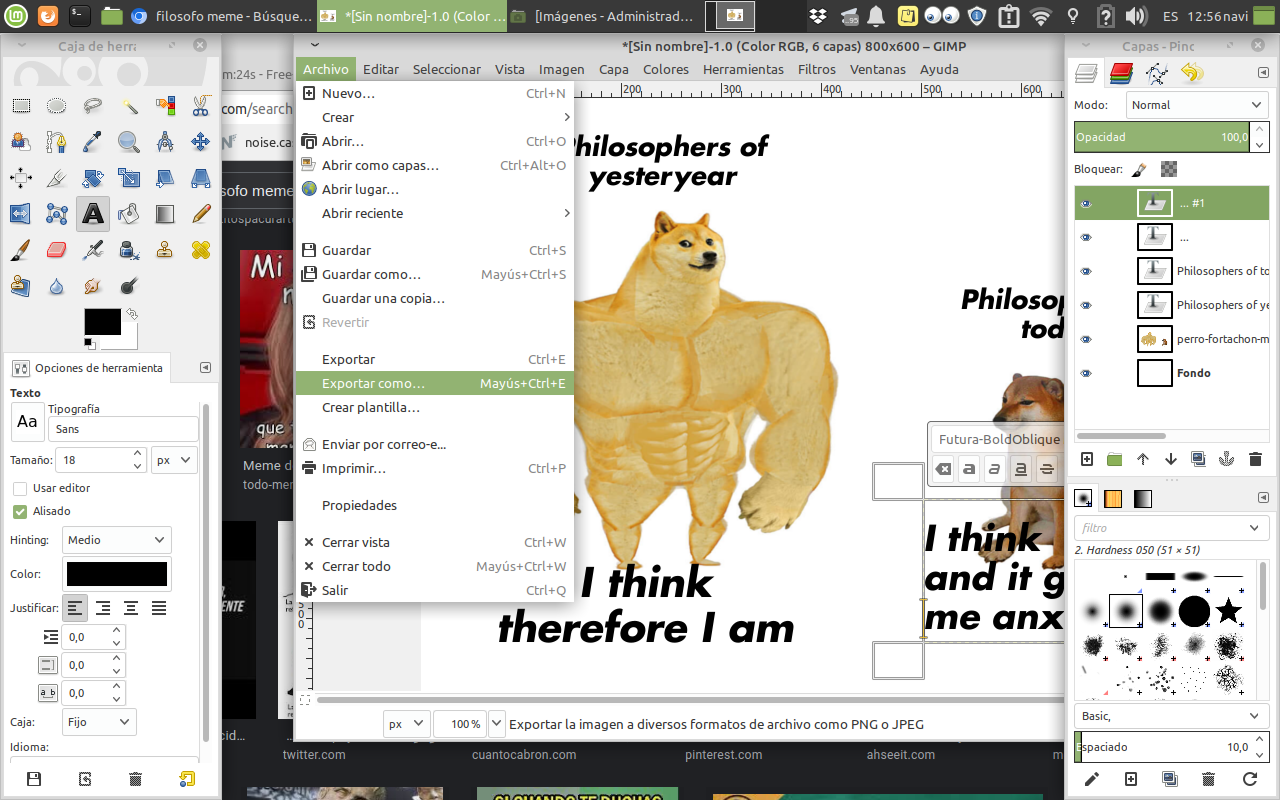Save tool options preset
1280x800 pixels.
[x=33, y=779]
